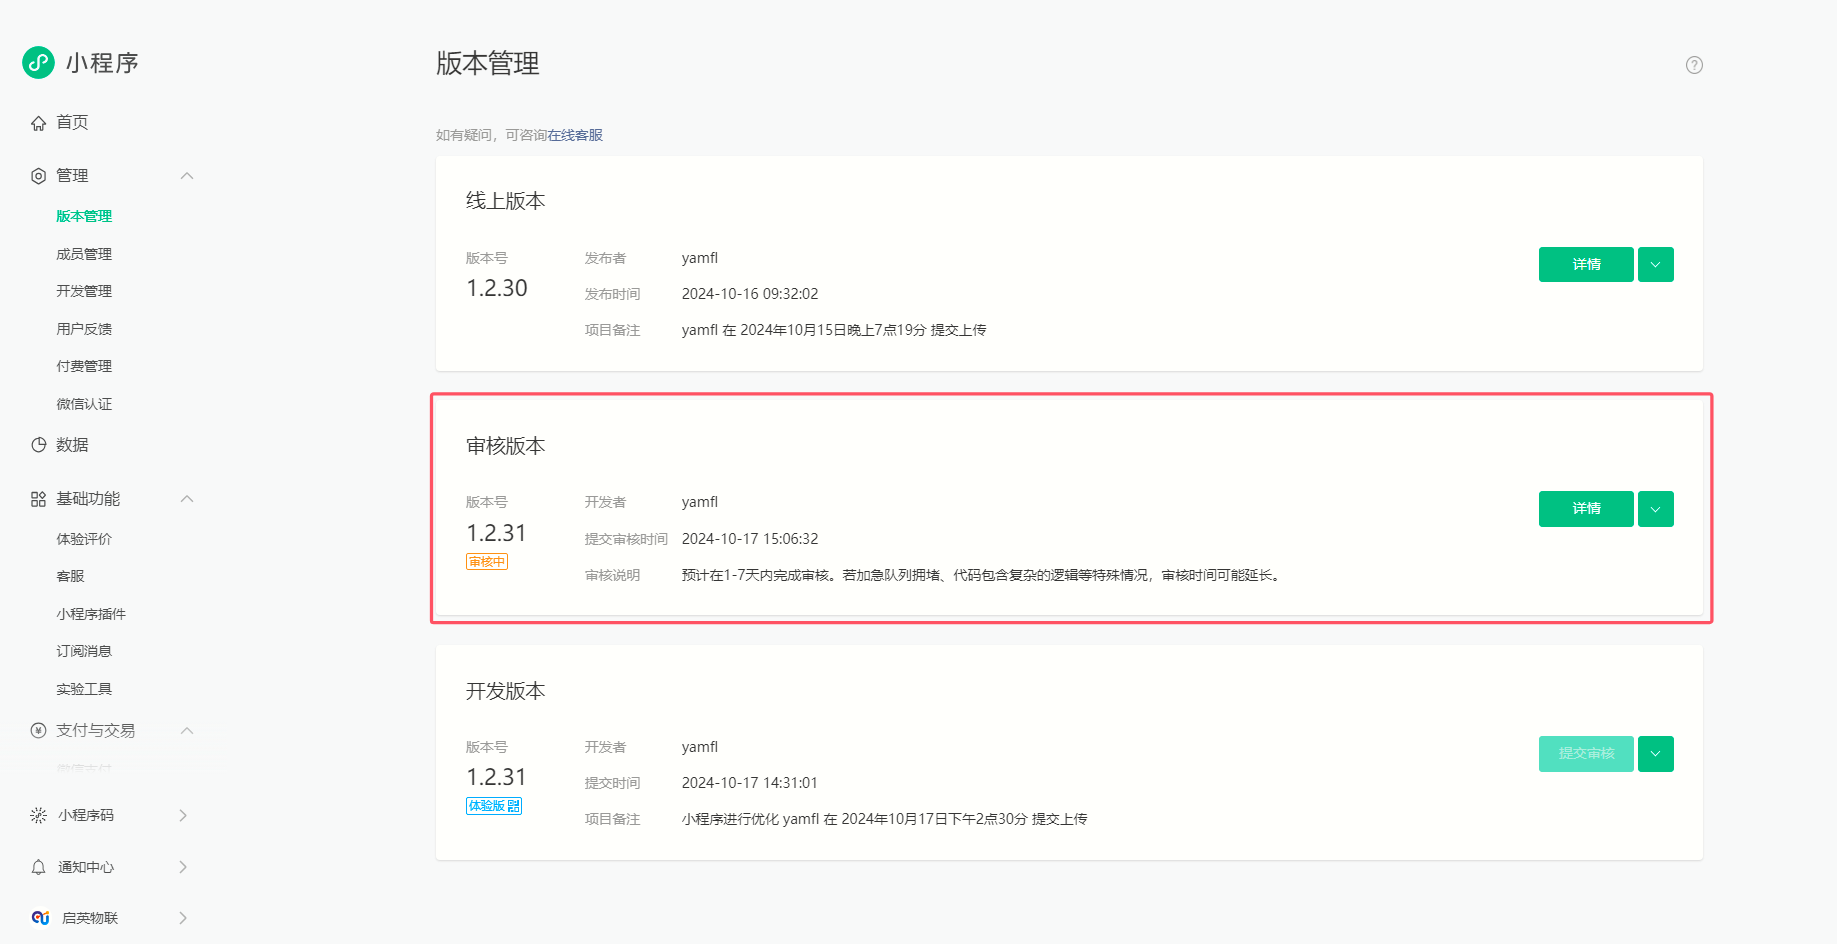
Task: Collapse the 支付与交易 section chevron
Action: (x=187, y=730)
